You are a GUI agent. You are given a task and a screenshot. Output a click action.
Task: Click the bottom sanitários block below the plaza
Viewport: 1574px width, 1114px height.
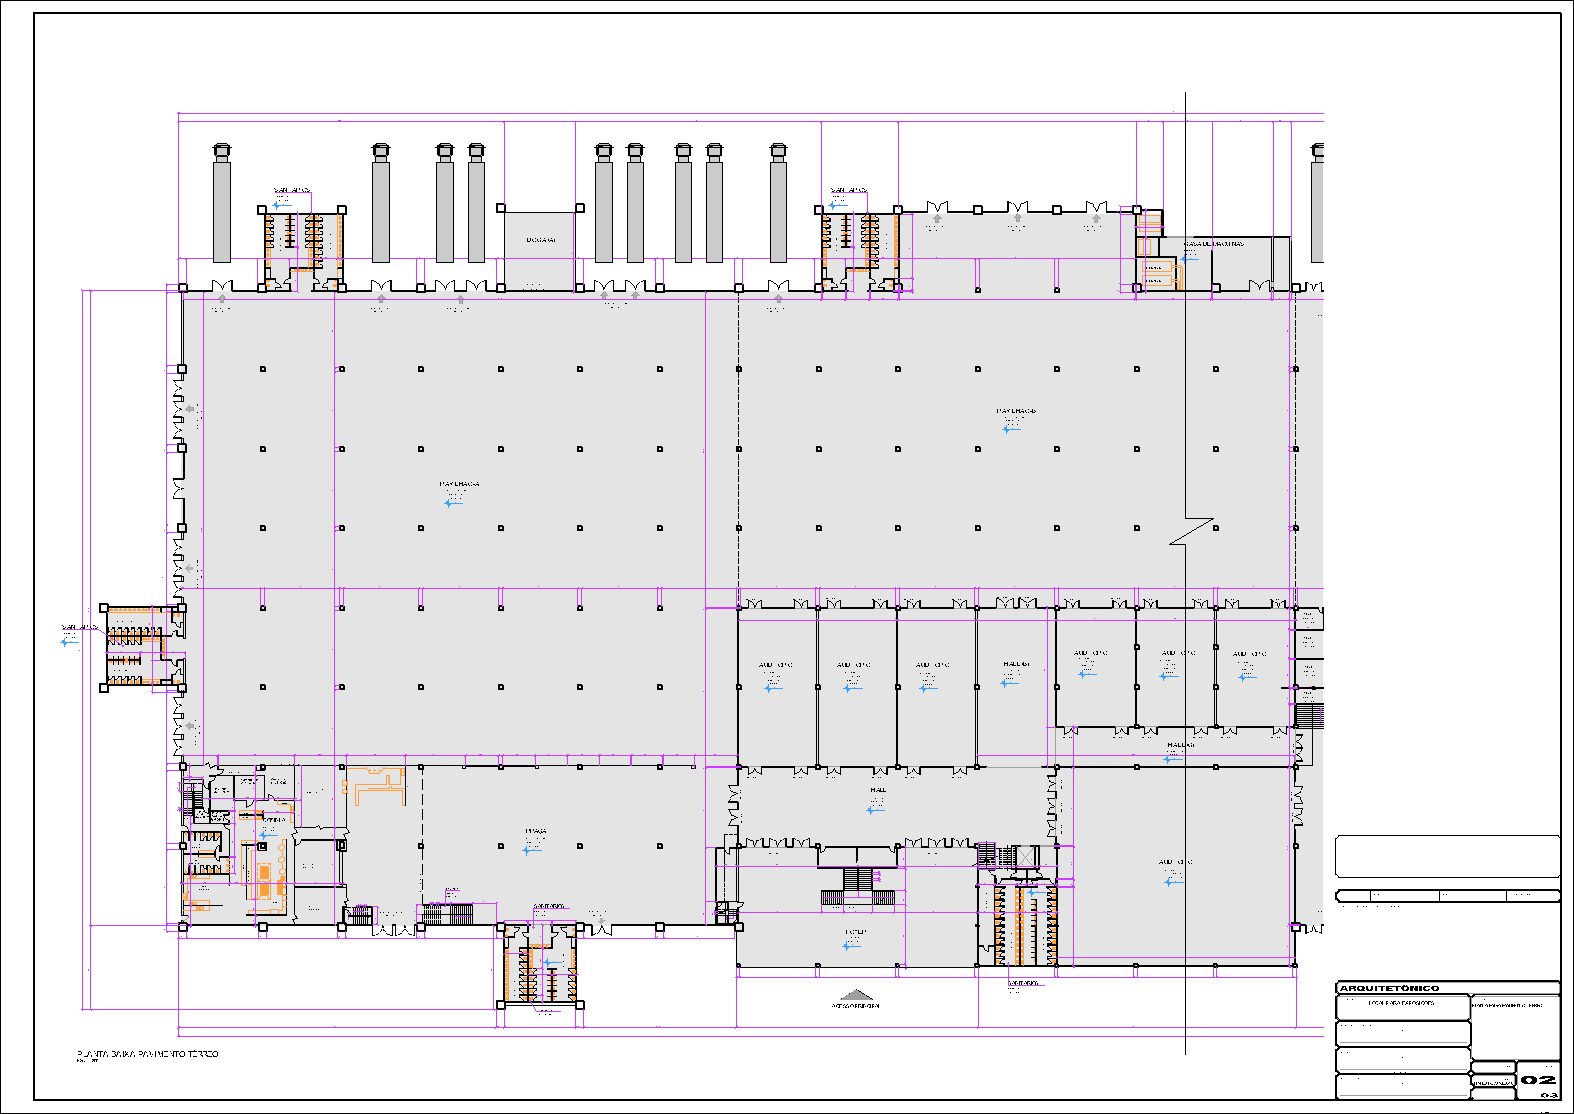pos(540,965)
